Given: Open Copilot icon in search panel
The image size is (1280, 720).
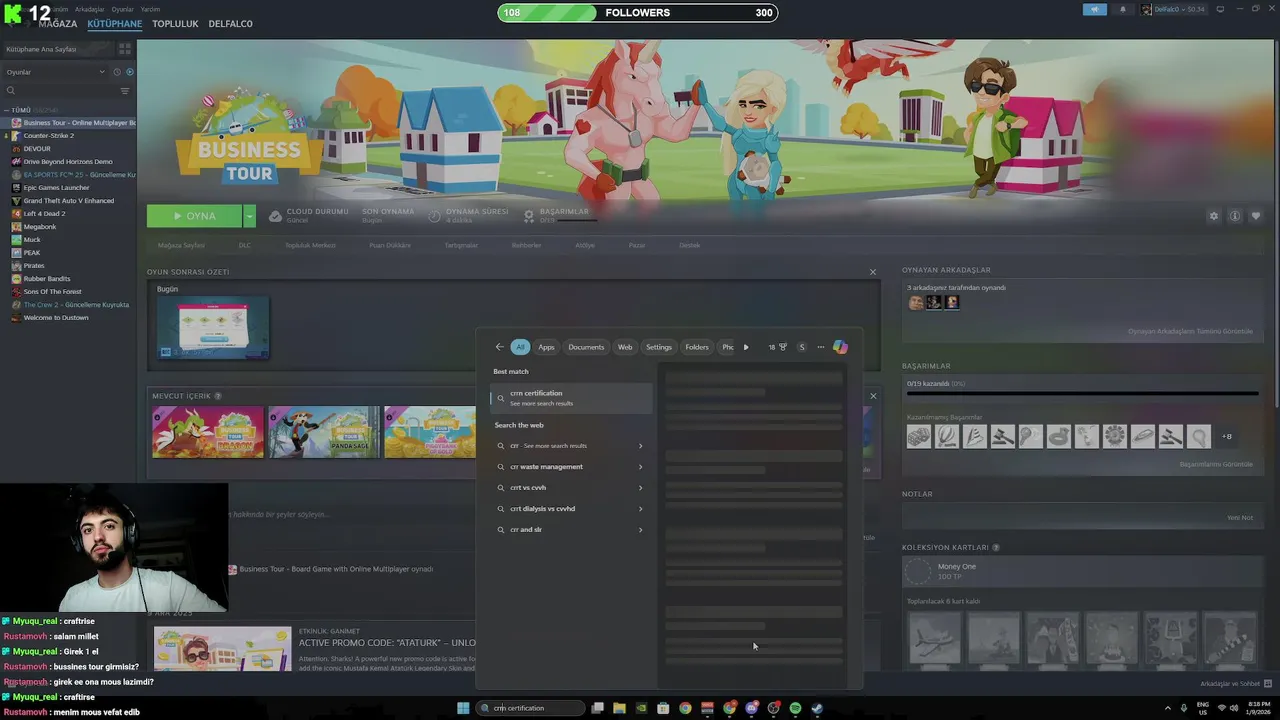Looking at the screenshot, I should point(840,347).
